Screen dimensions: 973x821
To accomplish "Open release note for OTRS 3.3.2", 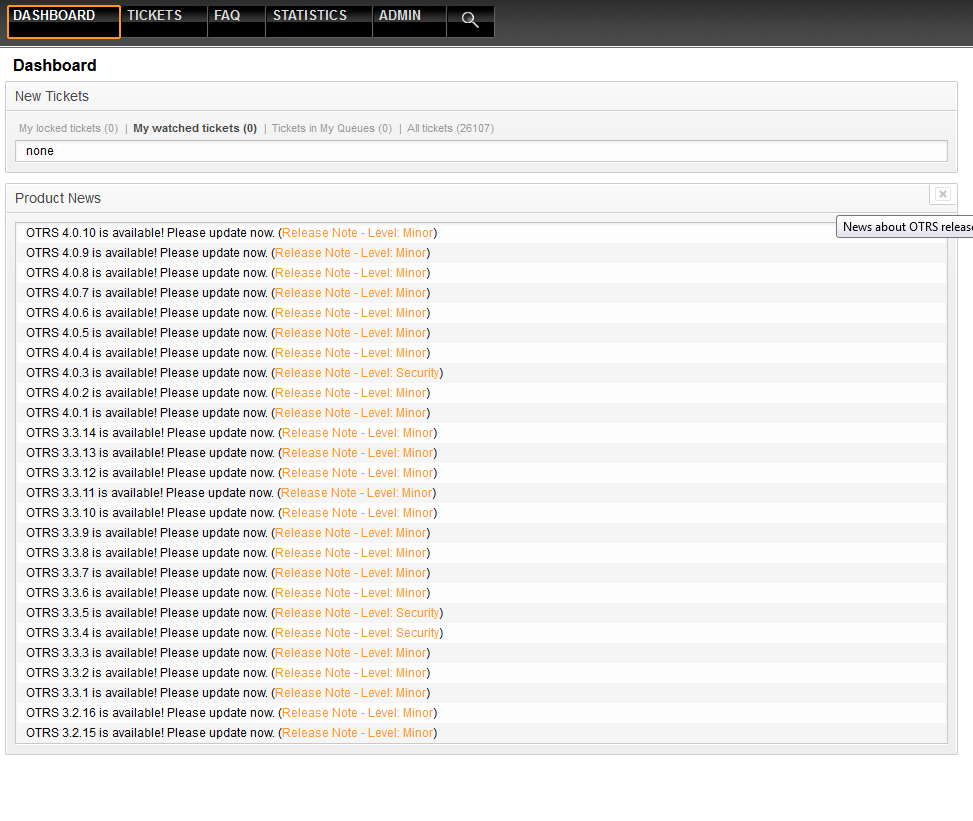I will click(x=351, y=673).
